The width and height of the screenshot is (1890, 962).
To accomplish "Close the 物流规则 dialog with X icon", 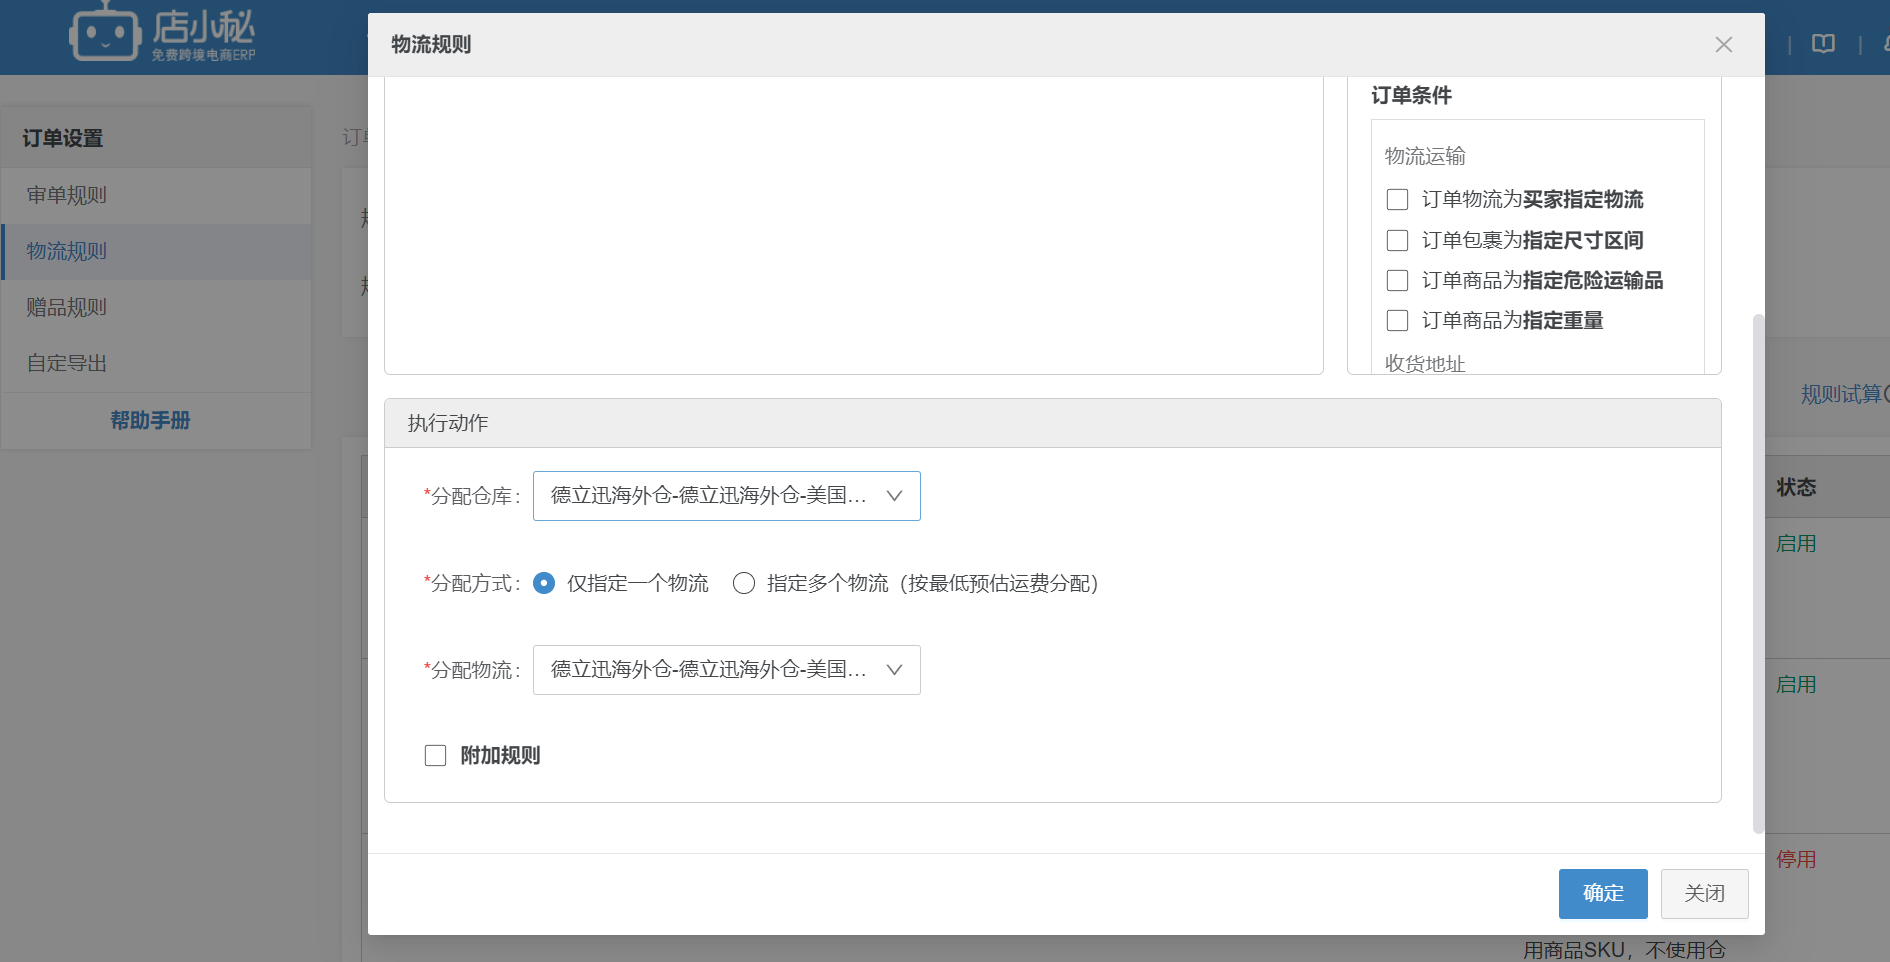I will (1723, 45).
